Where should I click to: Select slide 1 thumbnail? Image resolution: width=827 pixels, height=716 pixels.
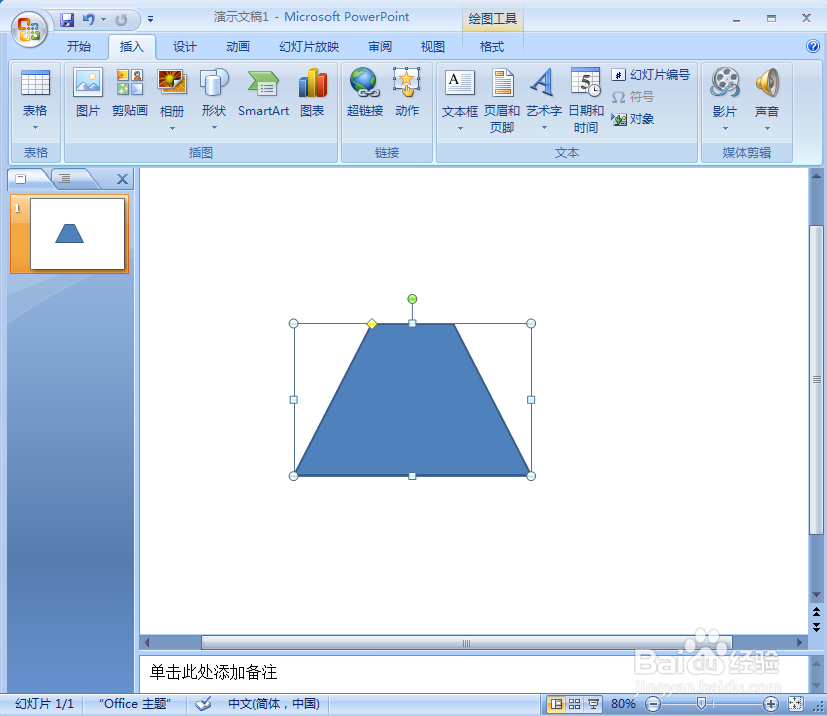pyautogui.click(x=78, y=234)
